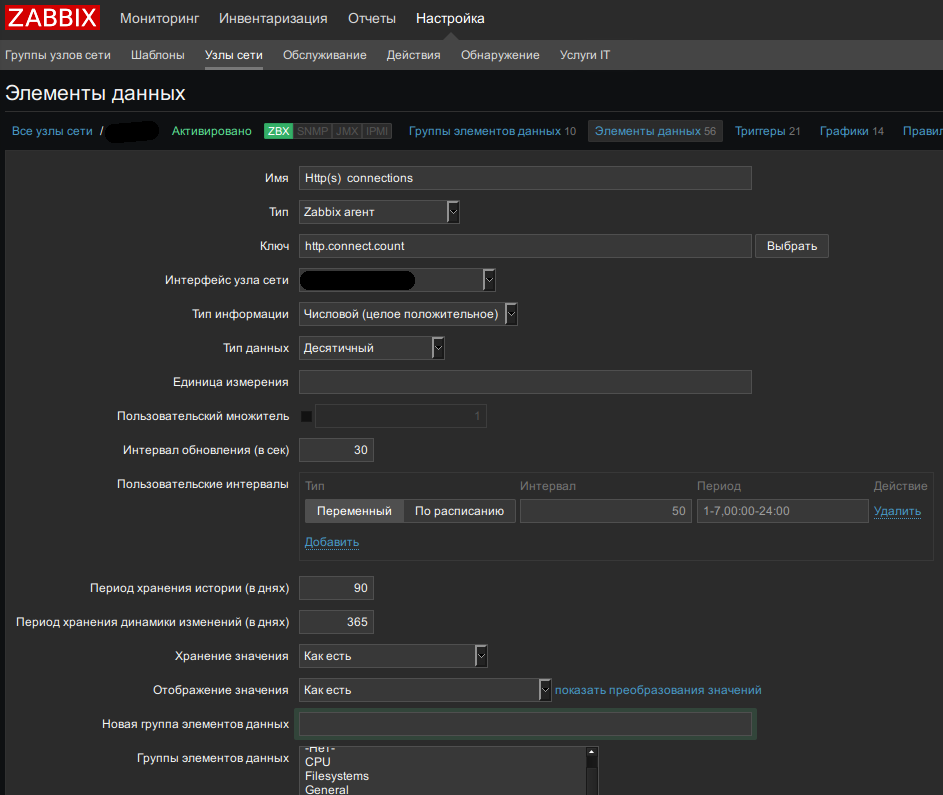This screenshot has width=943, height=795.
Task: Open the Триггеры tab
Action: 767,131
